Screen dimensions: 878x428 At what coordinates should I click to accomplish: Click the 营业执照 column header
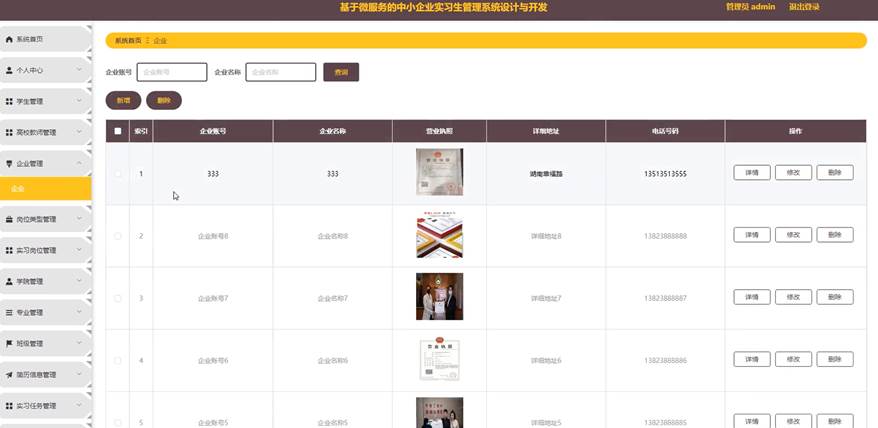(x=440, y=131)
